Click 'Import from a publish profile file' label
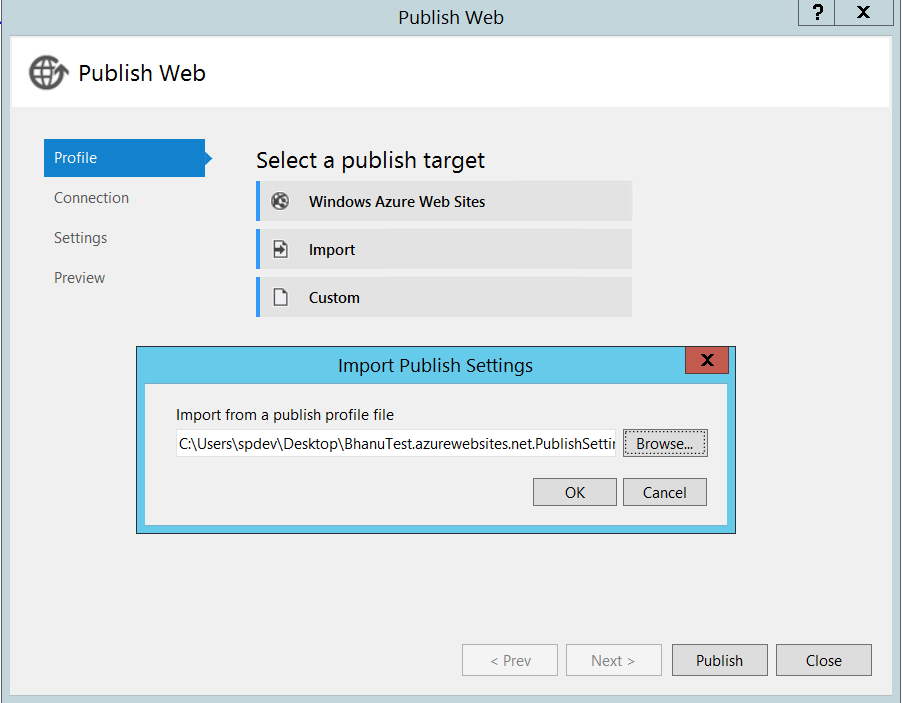902x703 pixels. tap(285, 415)
